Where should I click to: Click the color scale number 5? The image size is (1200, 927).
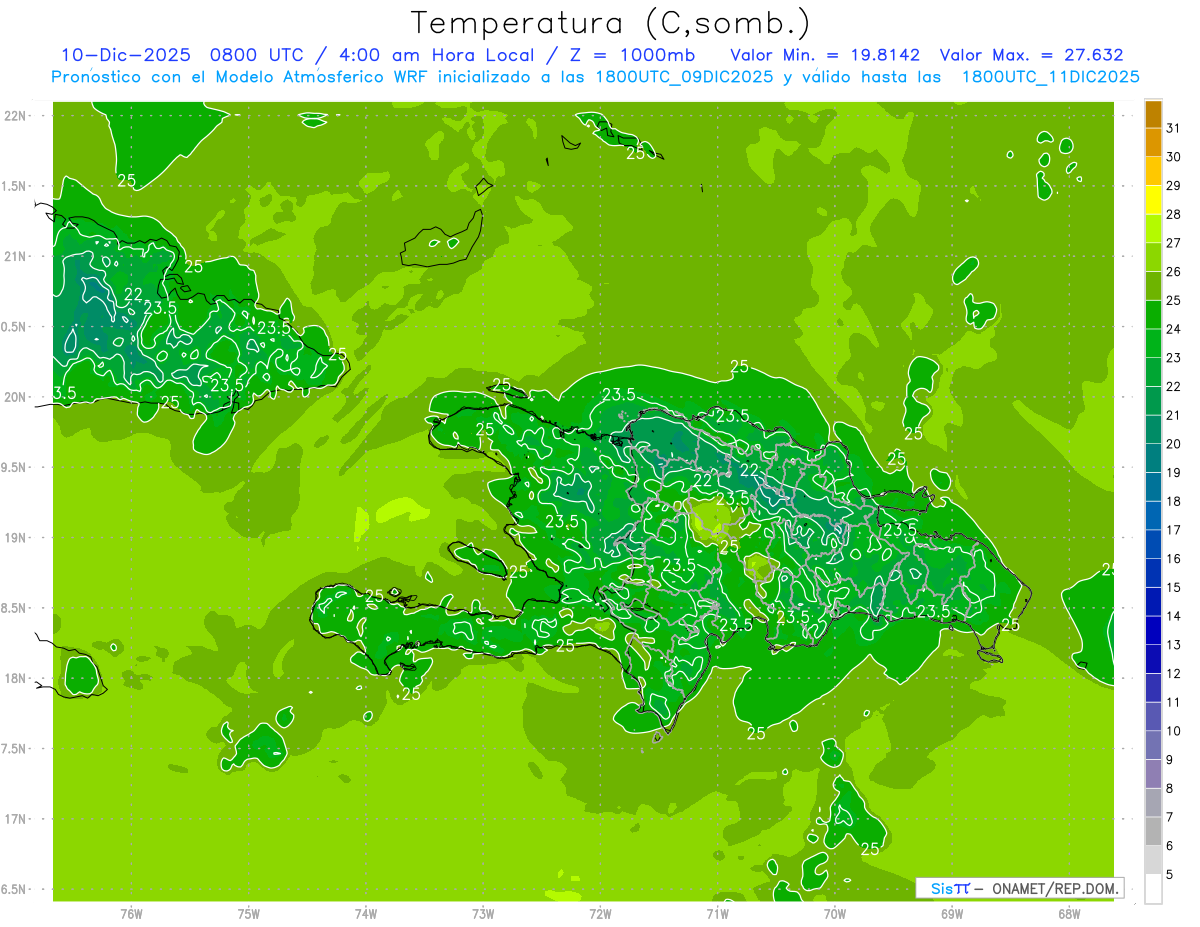pos(1169,875)
